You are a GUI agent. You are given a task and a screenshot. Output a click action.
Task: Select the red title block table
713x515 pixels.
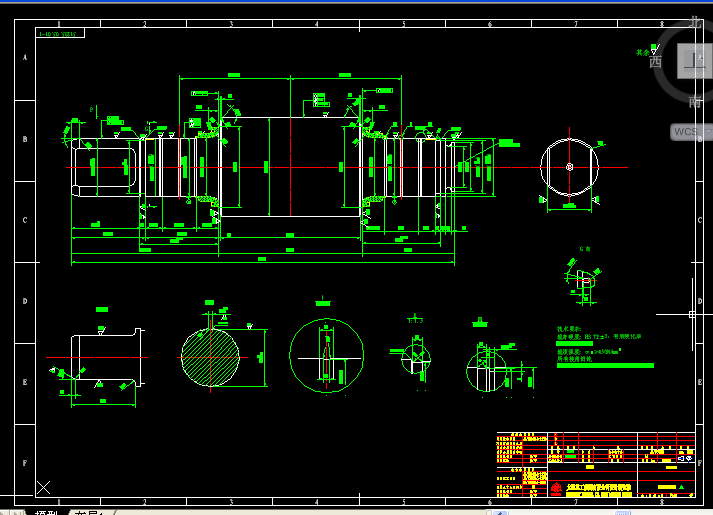[x=596, y=464]
